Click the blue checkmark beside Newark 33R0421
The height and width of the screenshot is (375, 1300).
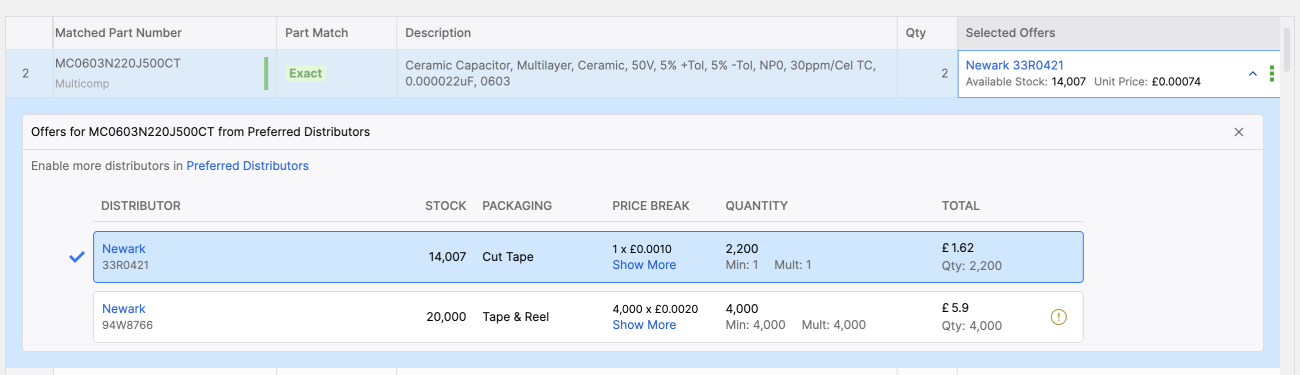tap(77, 257)
